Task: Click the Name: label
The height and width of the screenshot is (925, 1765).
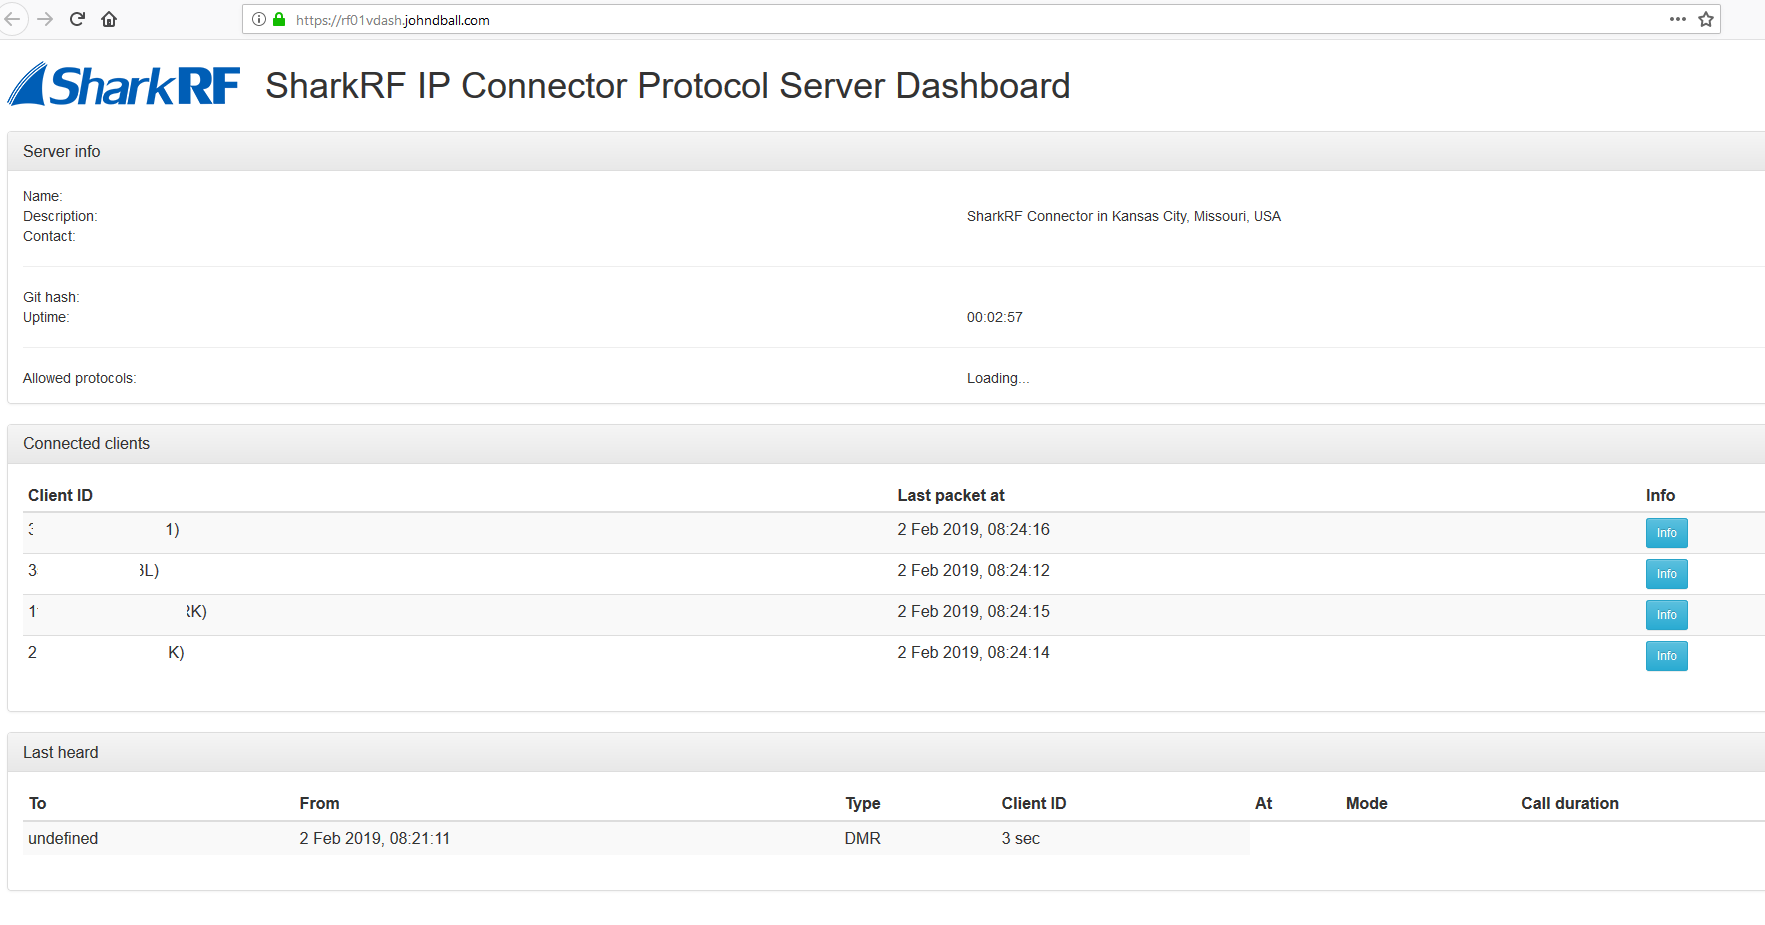Action: coord(43,196)
